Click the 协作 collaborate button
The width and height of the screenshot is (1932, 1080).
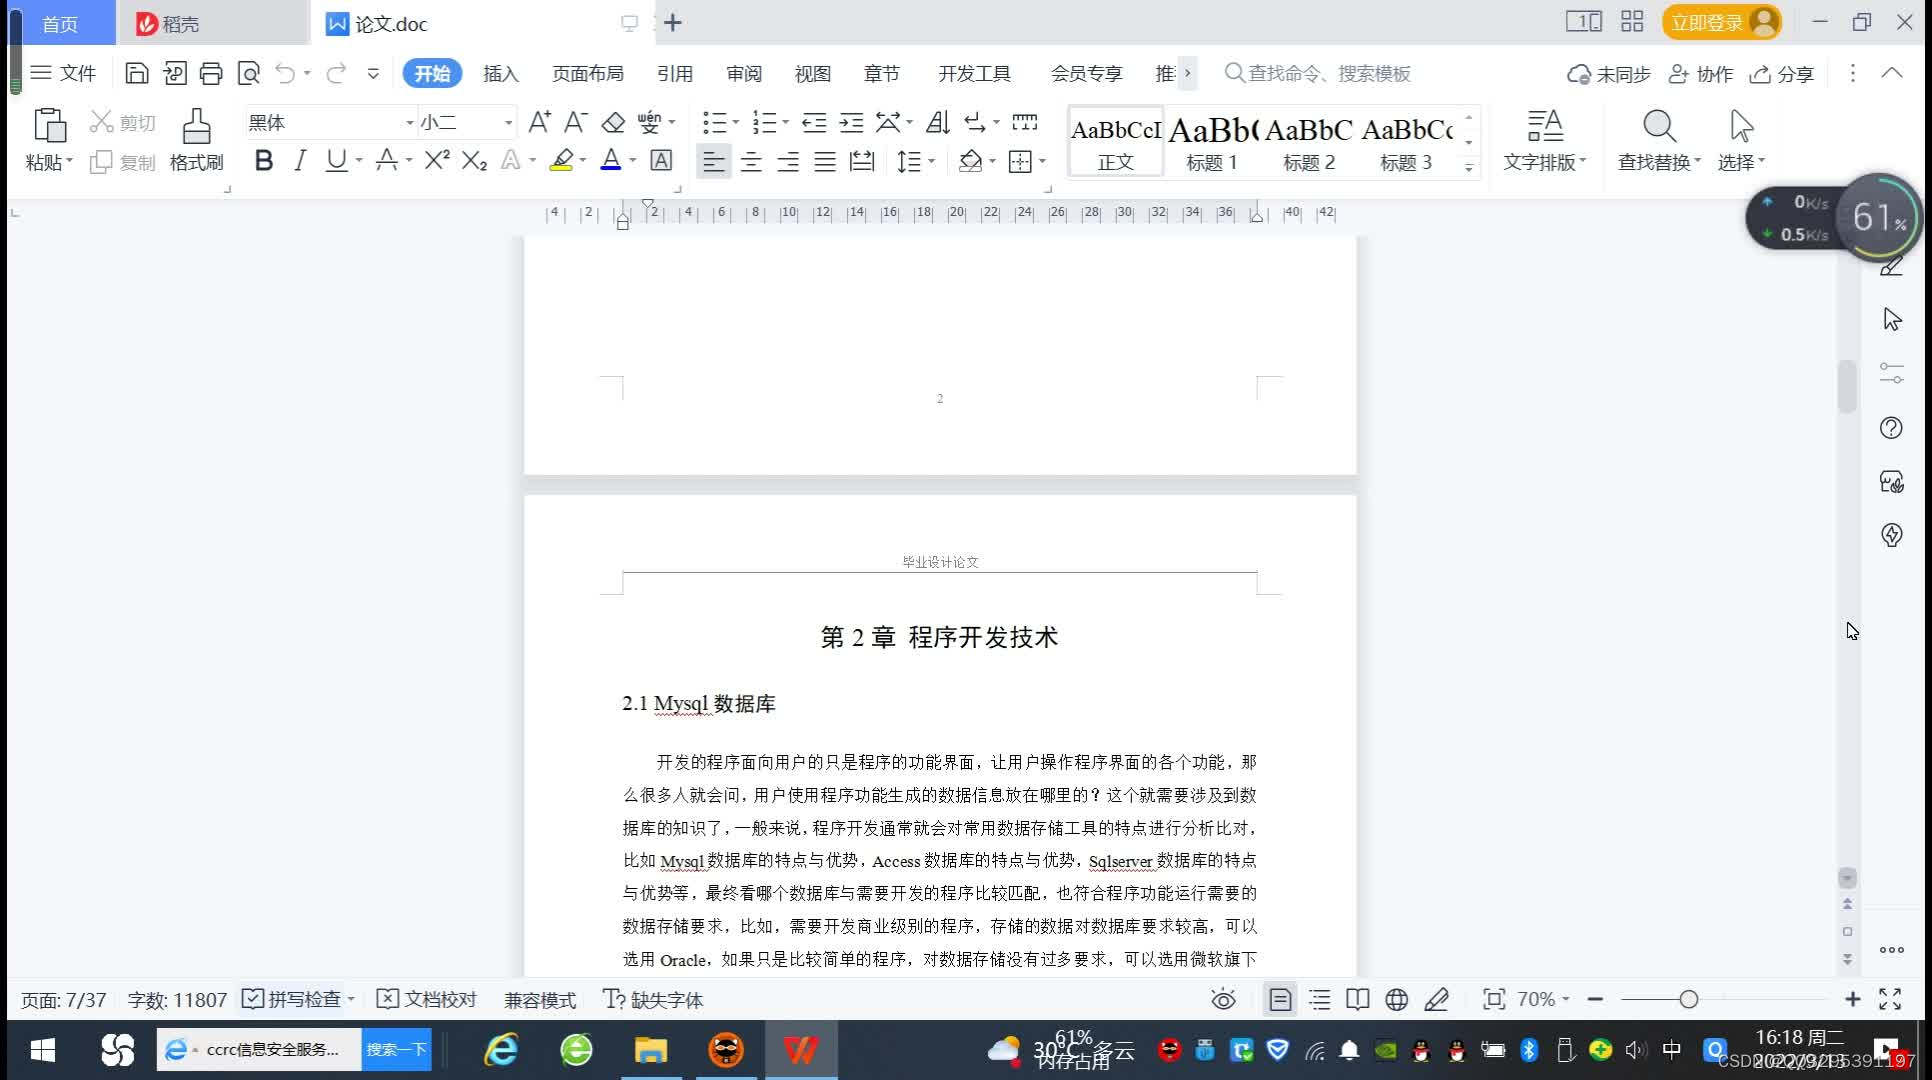coord(1700,73)
